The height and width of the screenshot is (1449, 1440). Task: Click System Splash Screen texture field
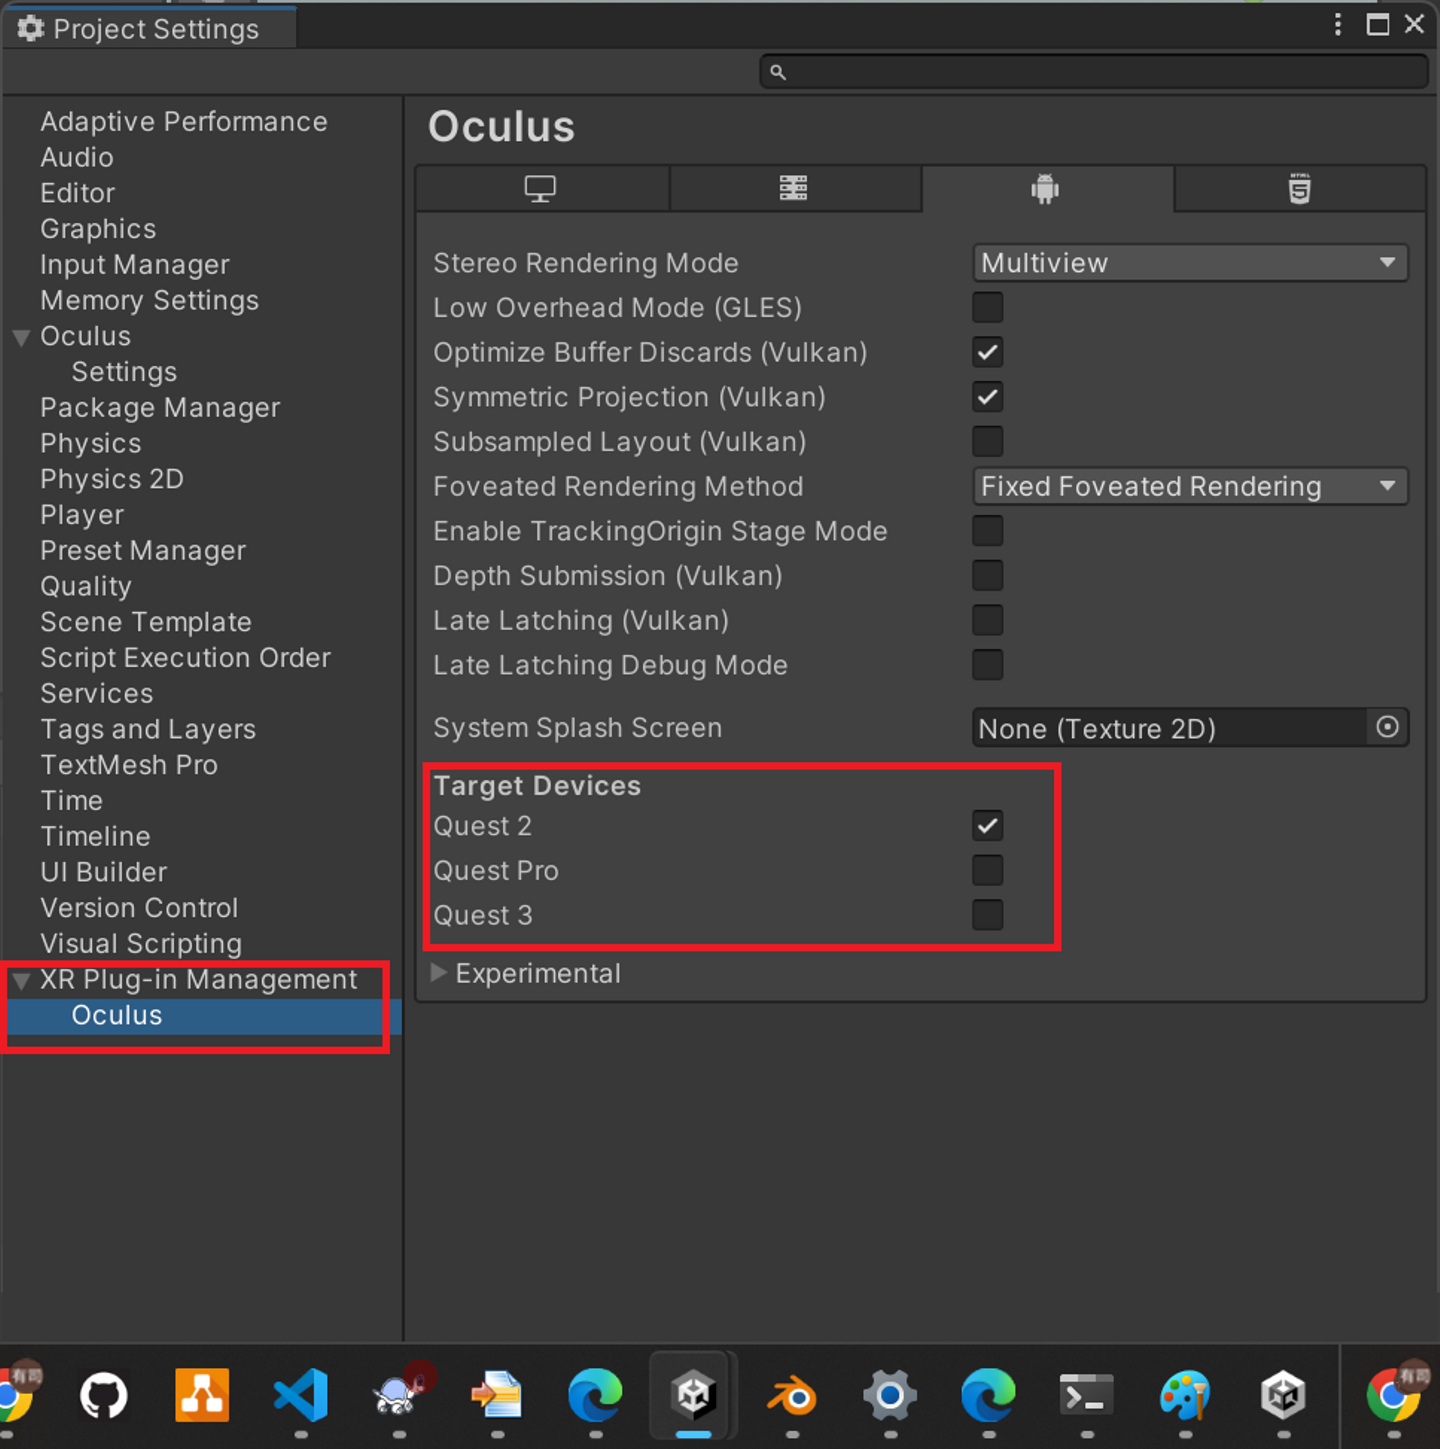click(1170, 728)
